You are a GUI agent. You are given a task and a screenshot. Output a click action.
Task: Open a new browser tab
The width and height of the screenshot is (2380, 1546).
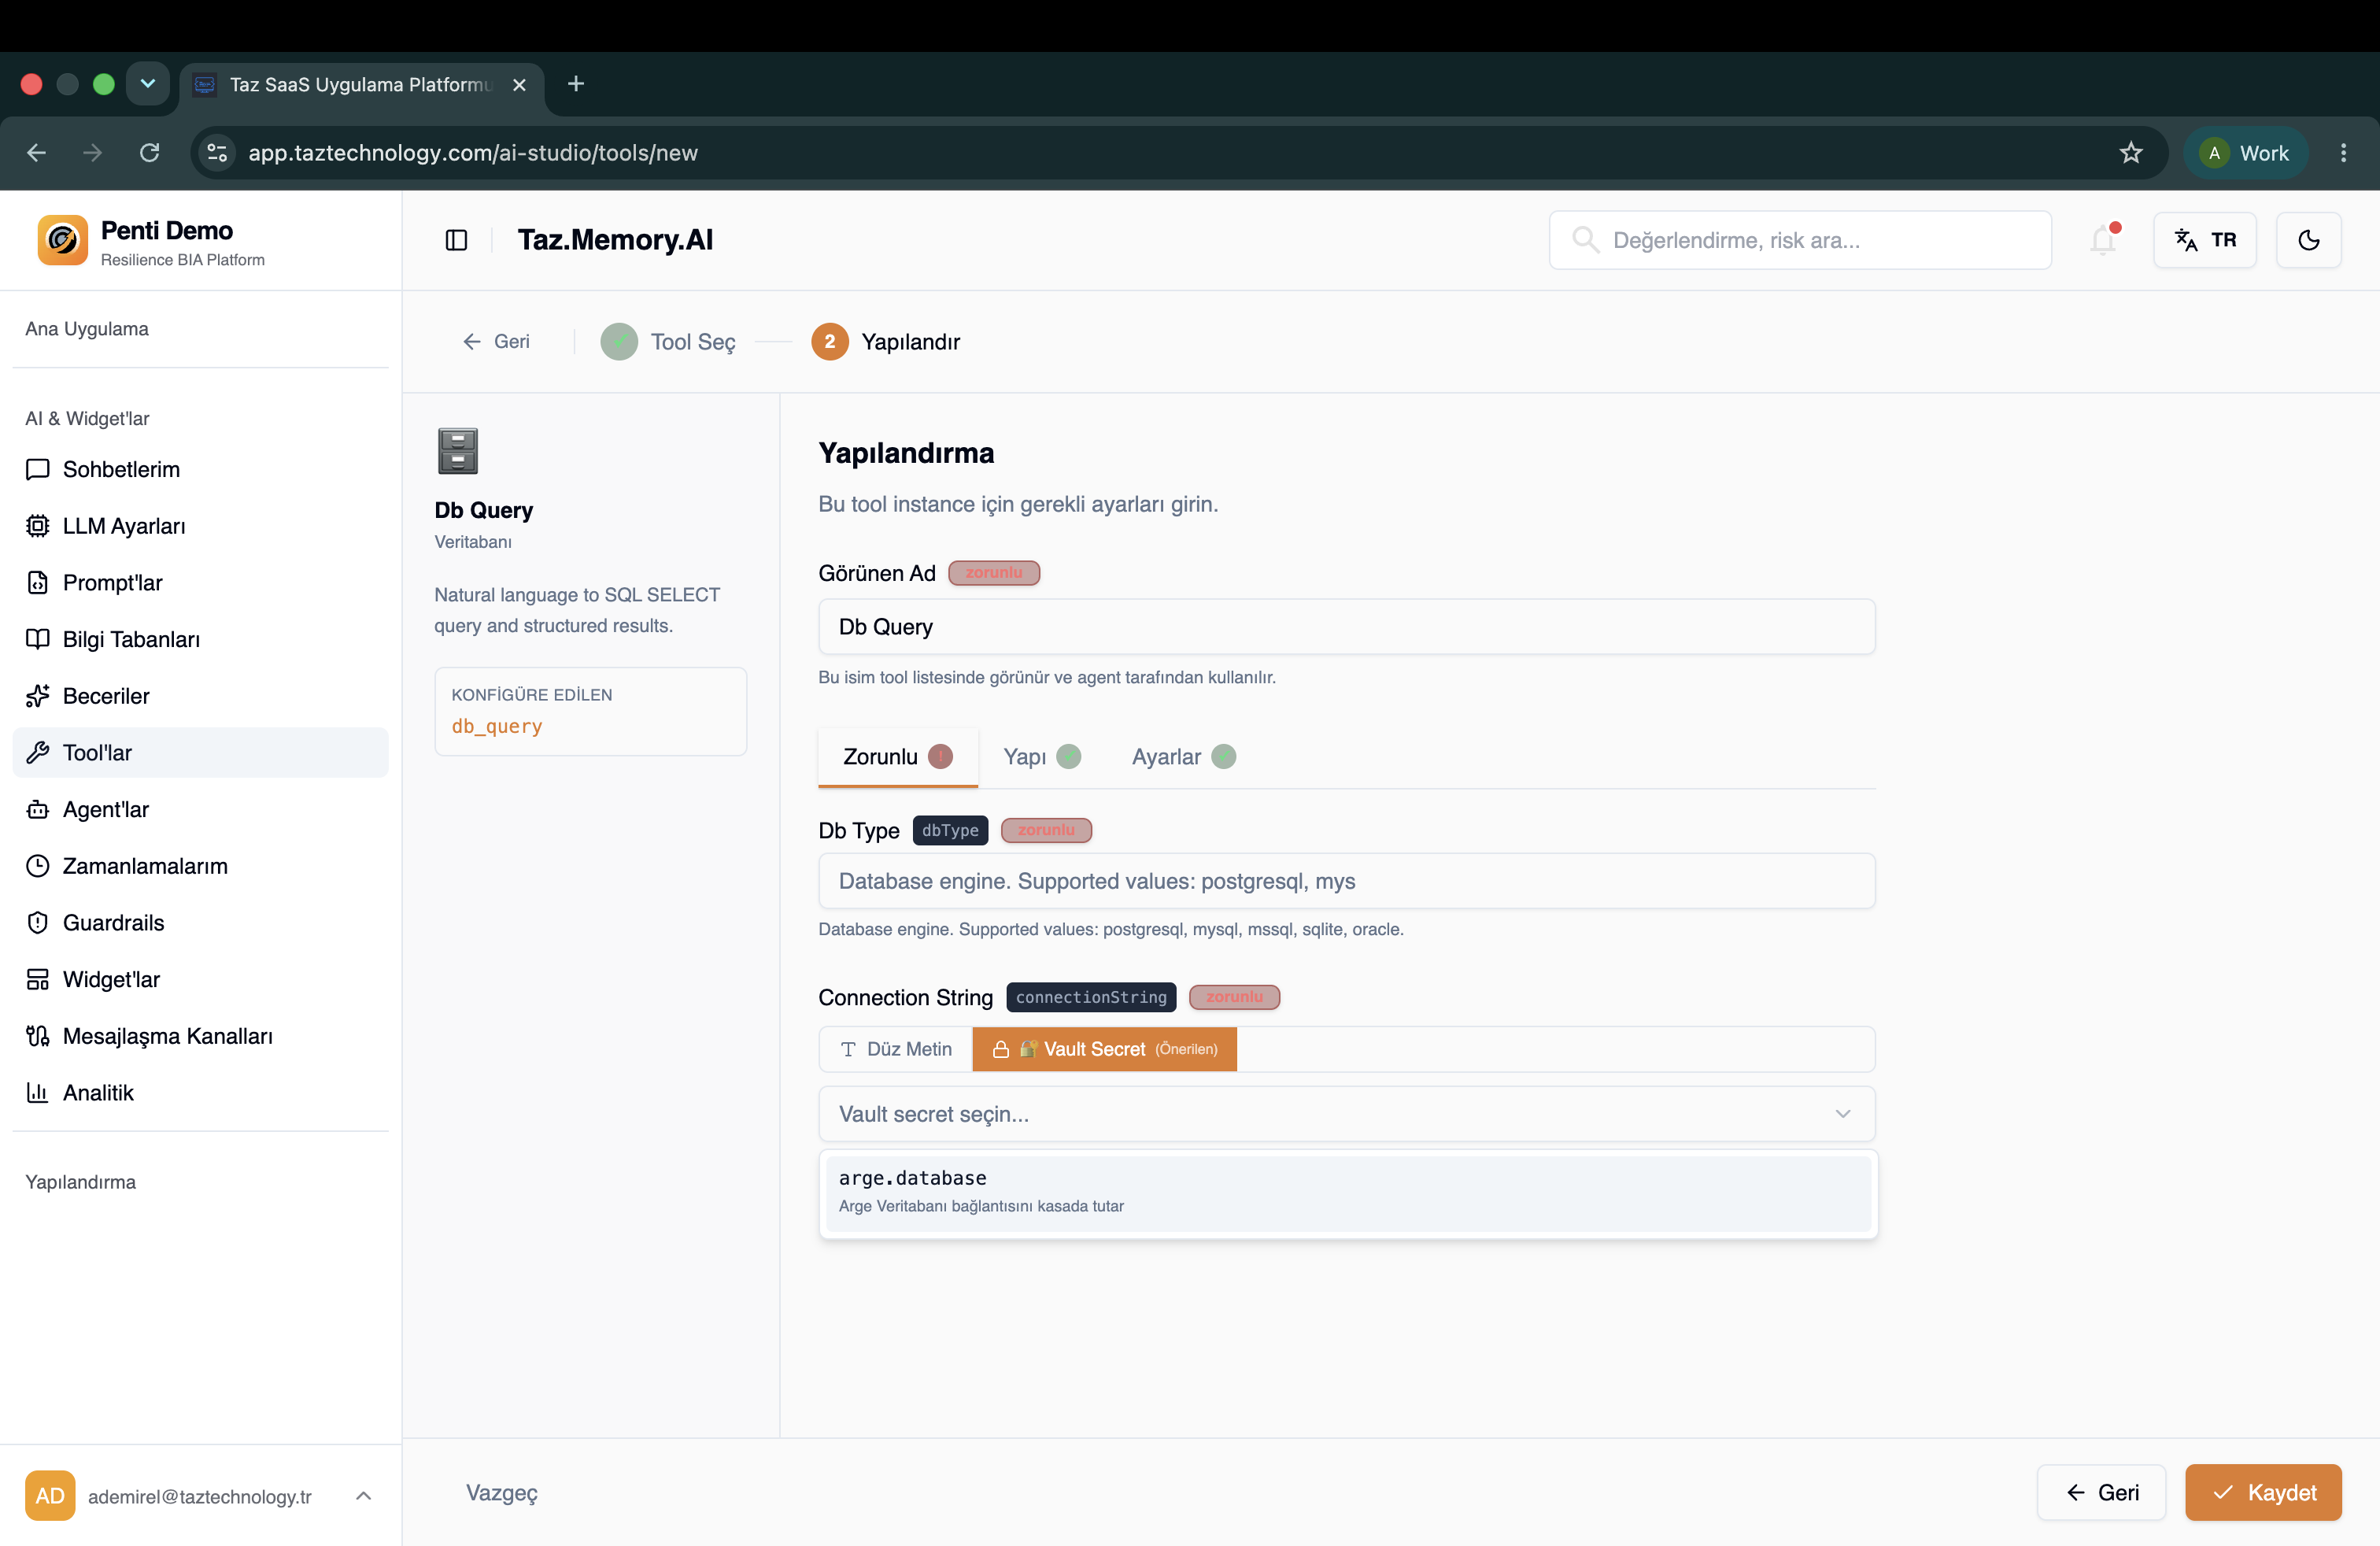pyautogui.click(x=575, y=84)
